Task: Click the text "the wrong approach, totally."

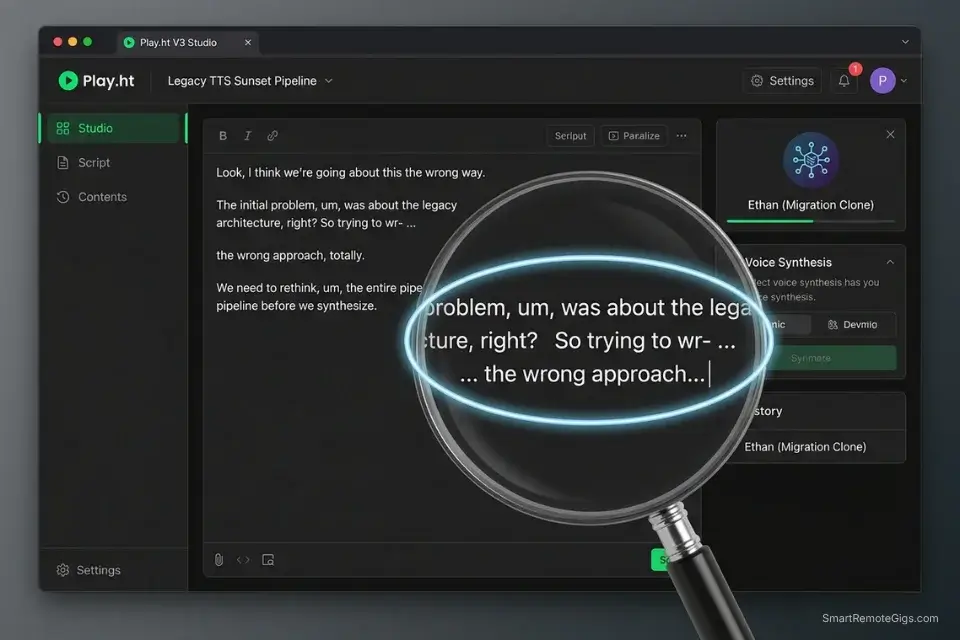Action: point(290,255)
